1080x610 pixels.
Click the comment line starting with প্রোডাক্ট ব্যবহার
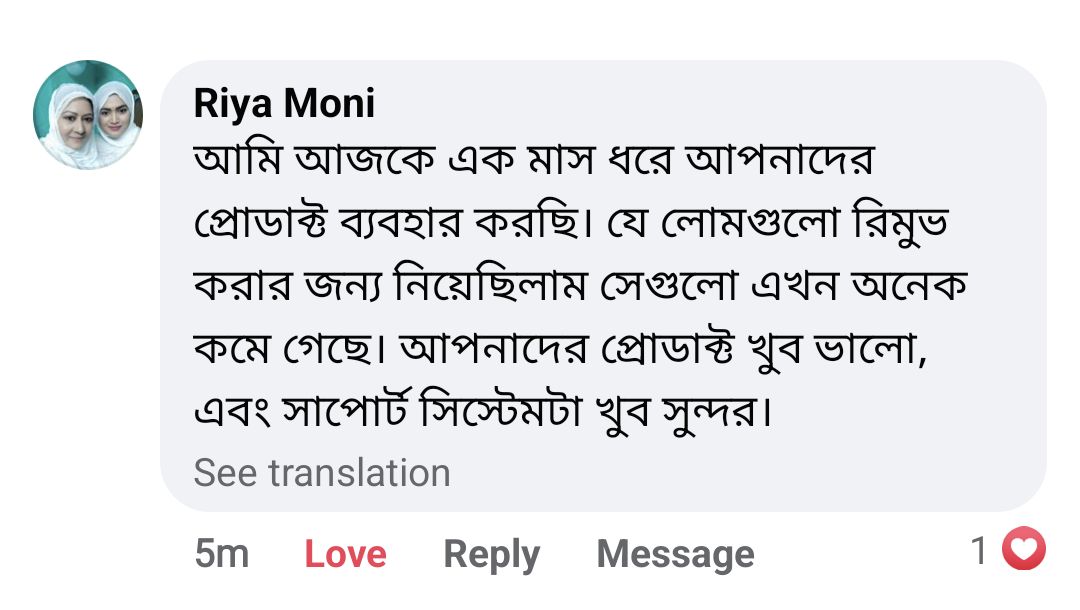point(570,224)
